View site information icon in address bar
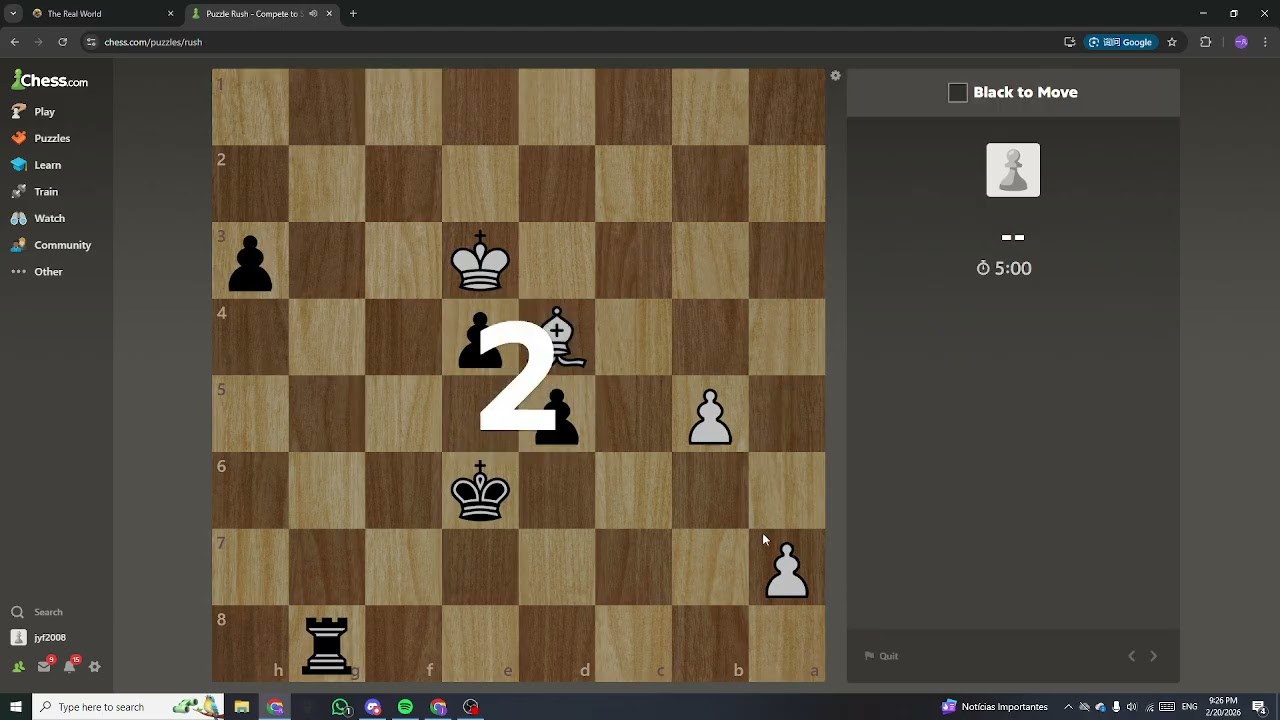 (x=91, y=42)
